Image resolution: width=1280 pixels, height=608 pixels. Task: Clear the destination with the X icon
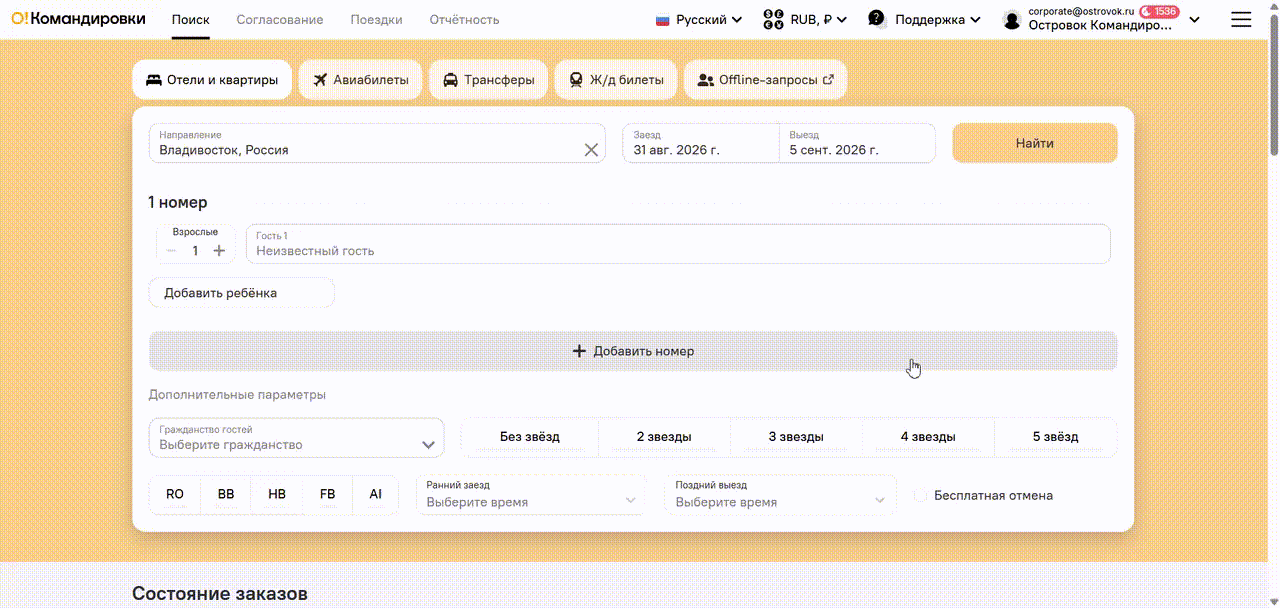[x=591, y=150]
